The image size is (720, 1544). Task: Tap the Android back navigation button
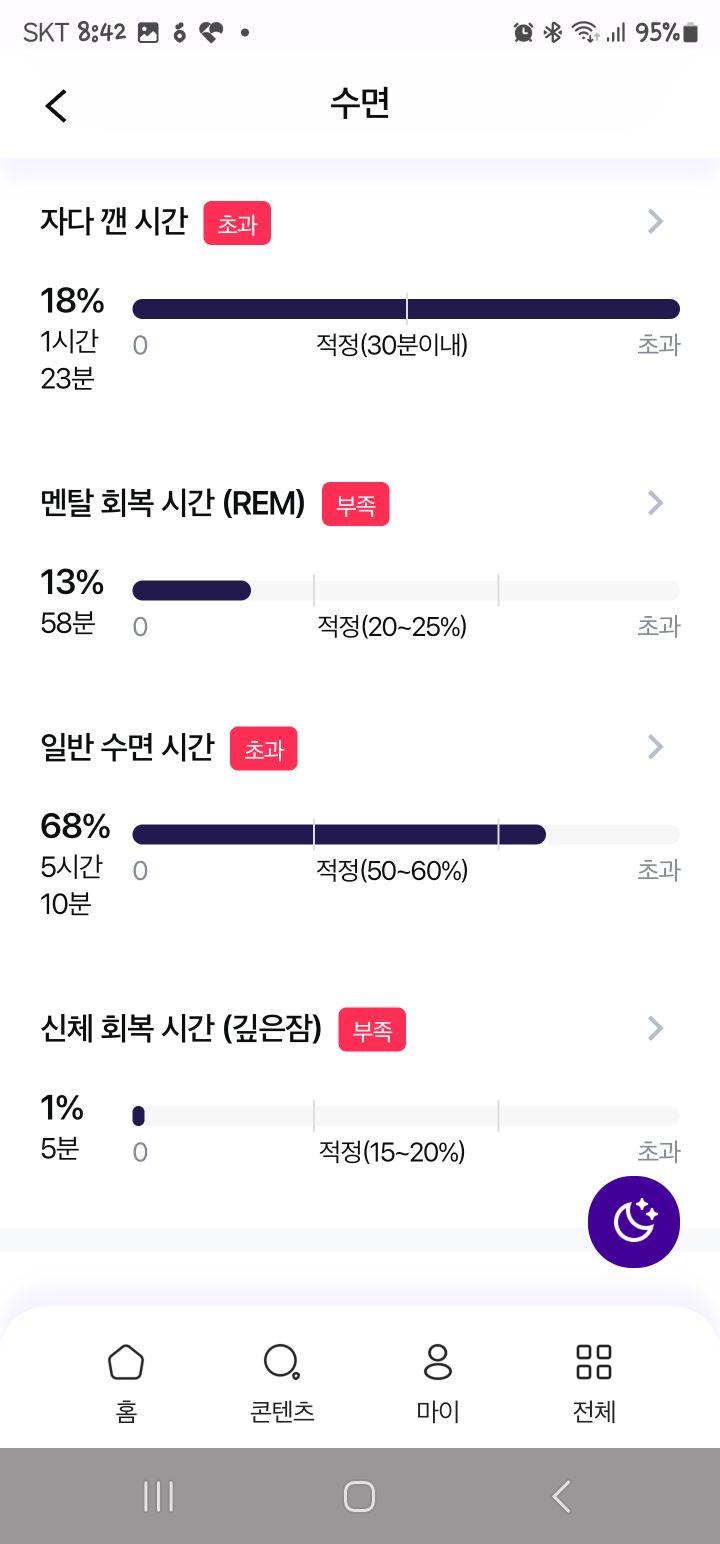562,1496
